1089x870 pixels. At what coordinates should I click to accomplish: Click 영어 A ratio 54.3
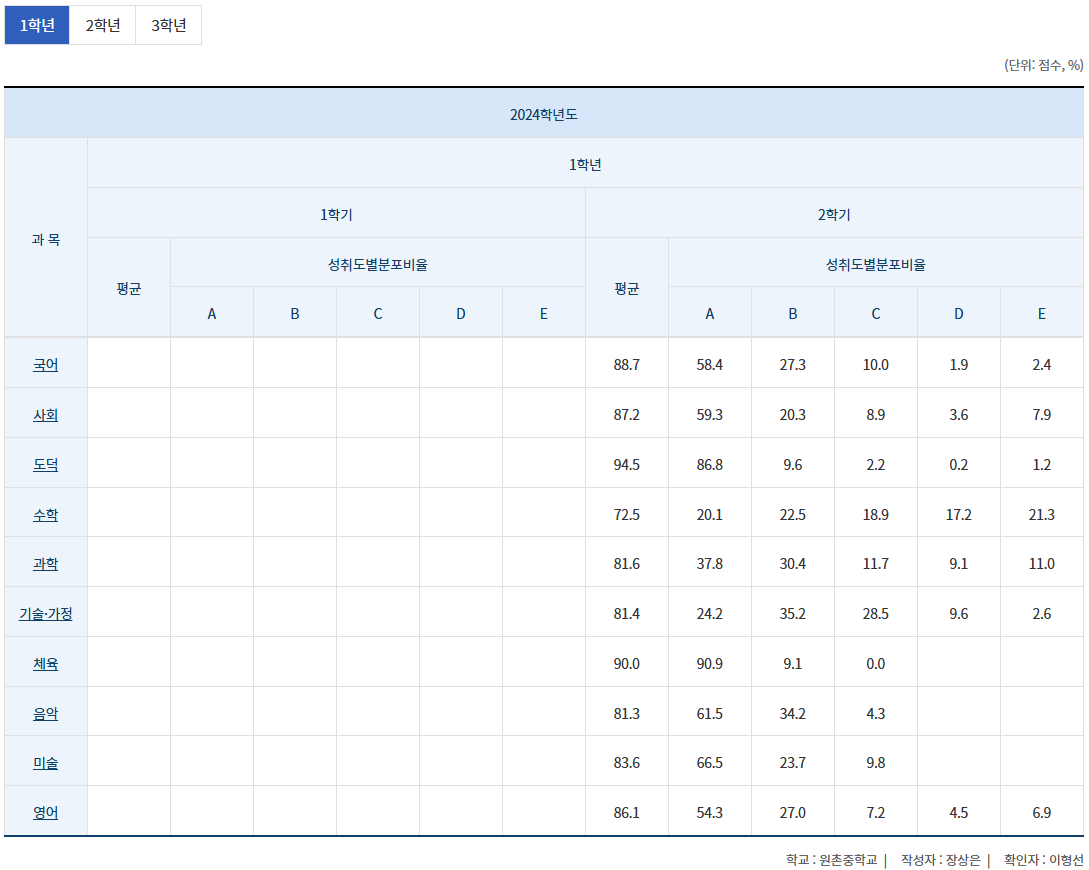point(710,812)
